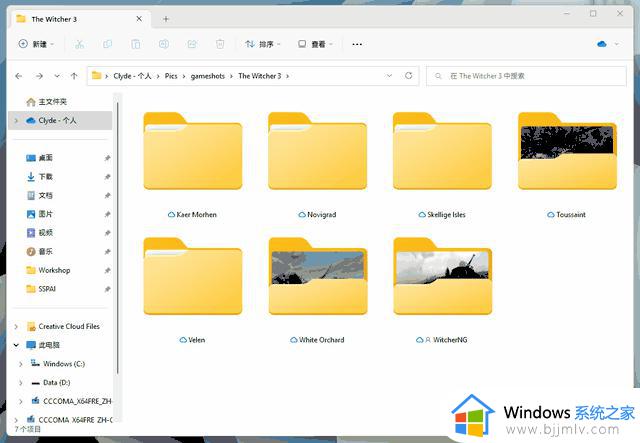Open 视频 videos in sidebar
The height and width of the screenshot is (443, 640).
[x=45, y=233]
